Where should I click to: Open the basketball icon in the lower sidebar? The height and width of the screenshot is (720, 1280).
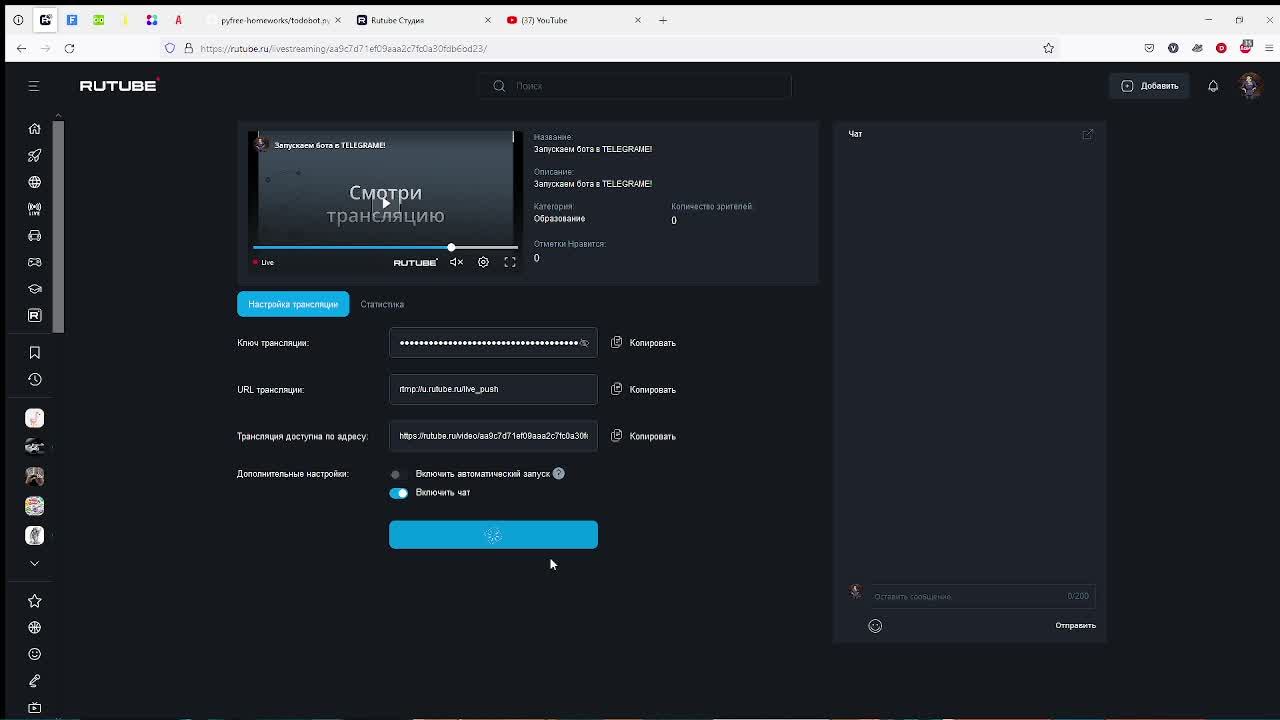tap(34, 628)
